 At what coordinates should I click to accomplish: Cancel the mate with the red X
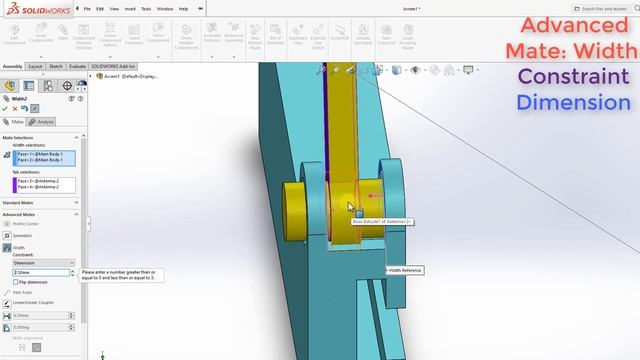click(x=15, y=109)
